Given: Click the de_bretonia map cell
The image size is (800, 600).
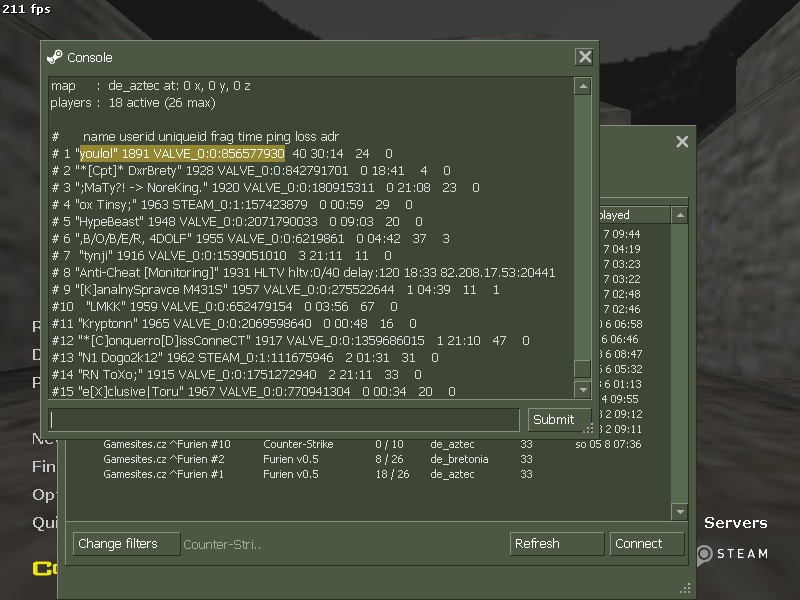Looking at the screenshot, I should [459, 459].
